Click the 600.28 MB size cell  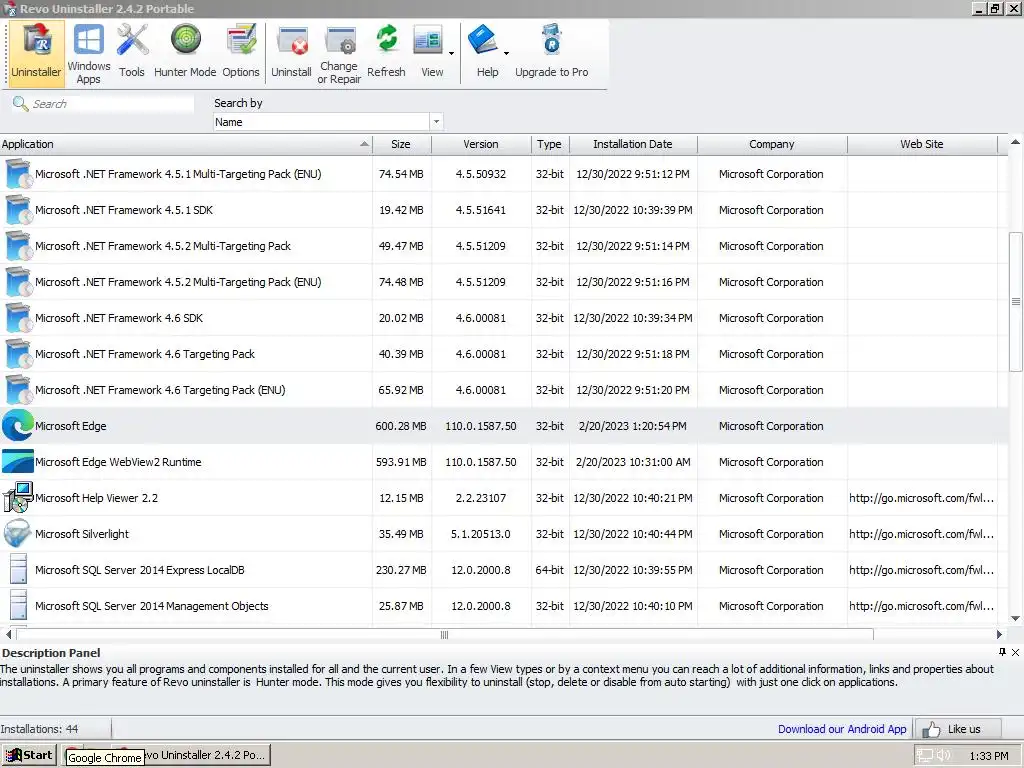click(x=401, y=426)
